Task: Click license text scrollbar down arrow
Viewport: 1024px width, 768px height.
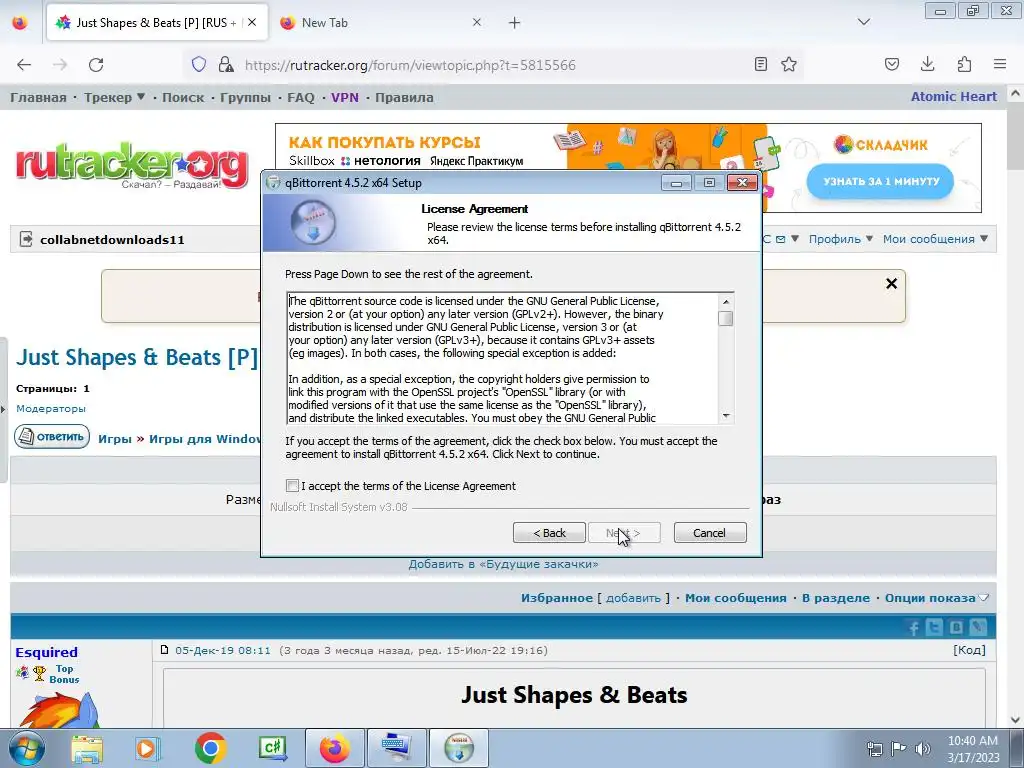Action: (726, 416)
